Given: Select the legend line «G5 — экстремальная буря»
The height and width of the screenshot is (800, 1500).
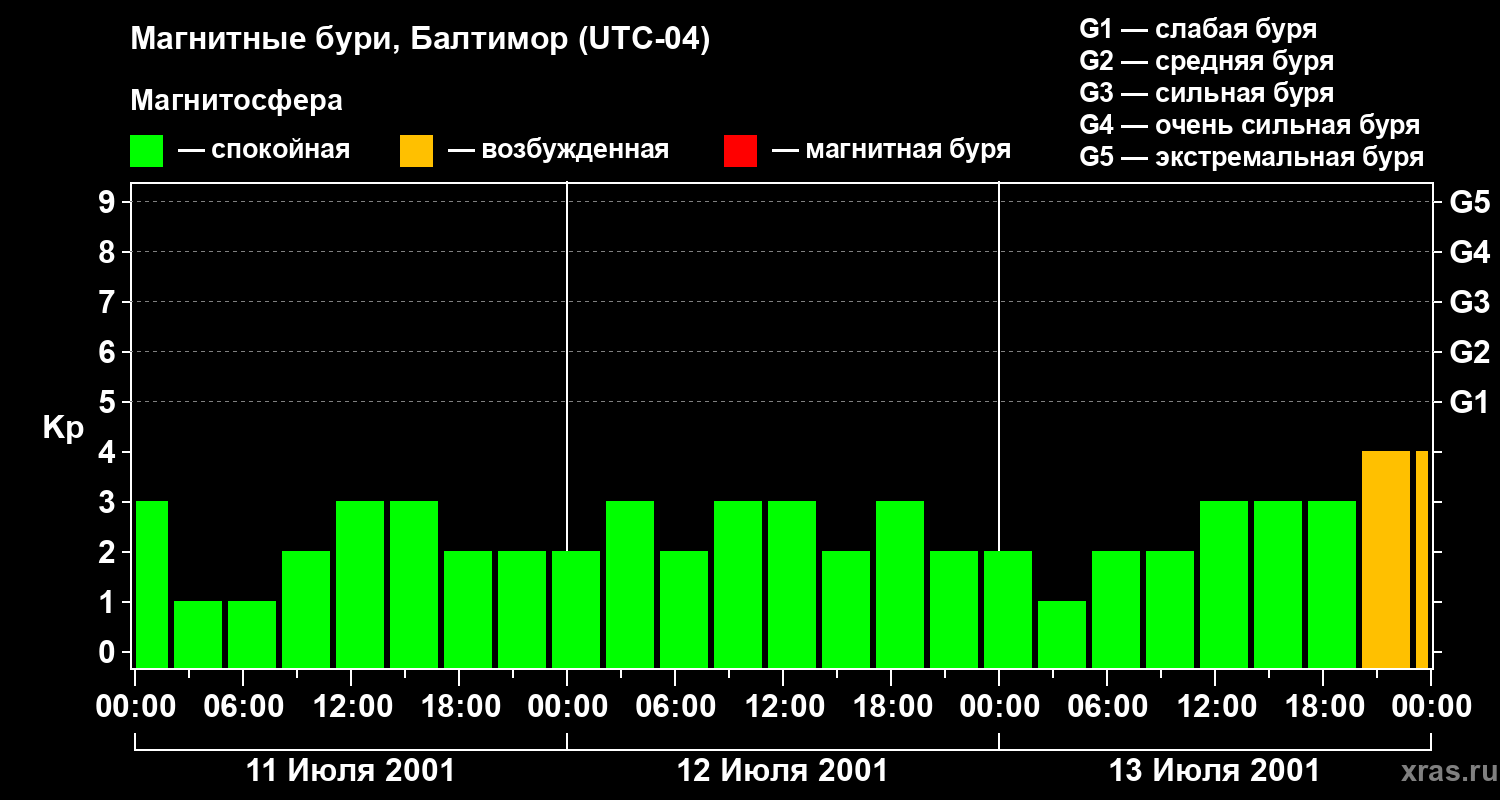Looking at the screenshot, I should 1252,157.
